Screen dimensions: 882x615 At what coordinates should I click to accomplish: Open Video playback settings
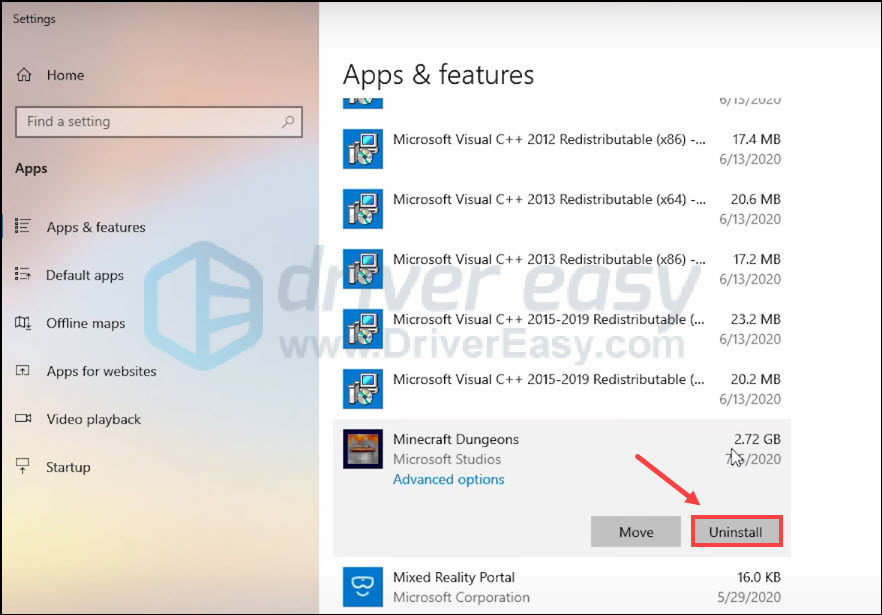[x=91, y=419]
